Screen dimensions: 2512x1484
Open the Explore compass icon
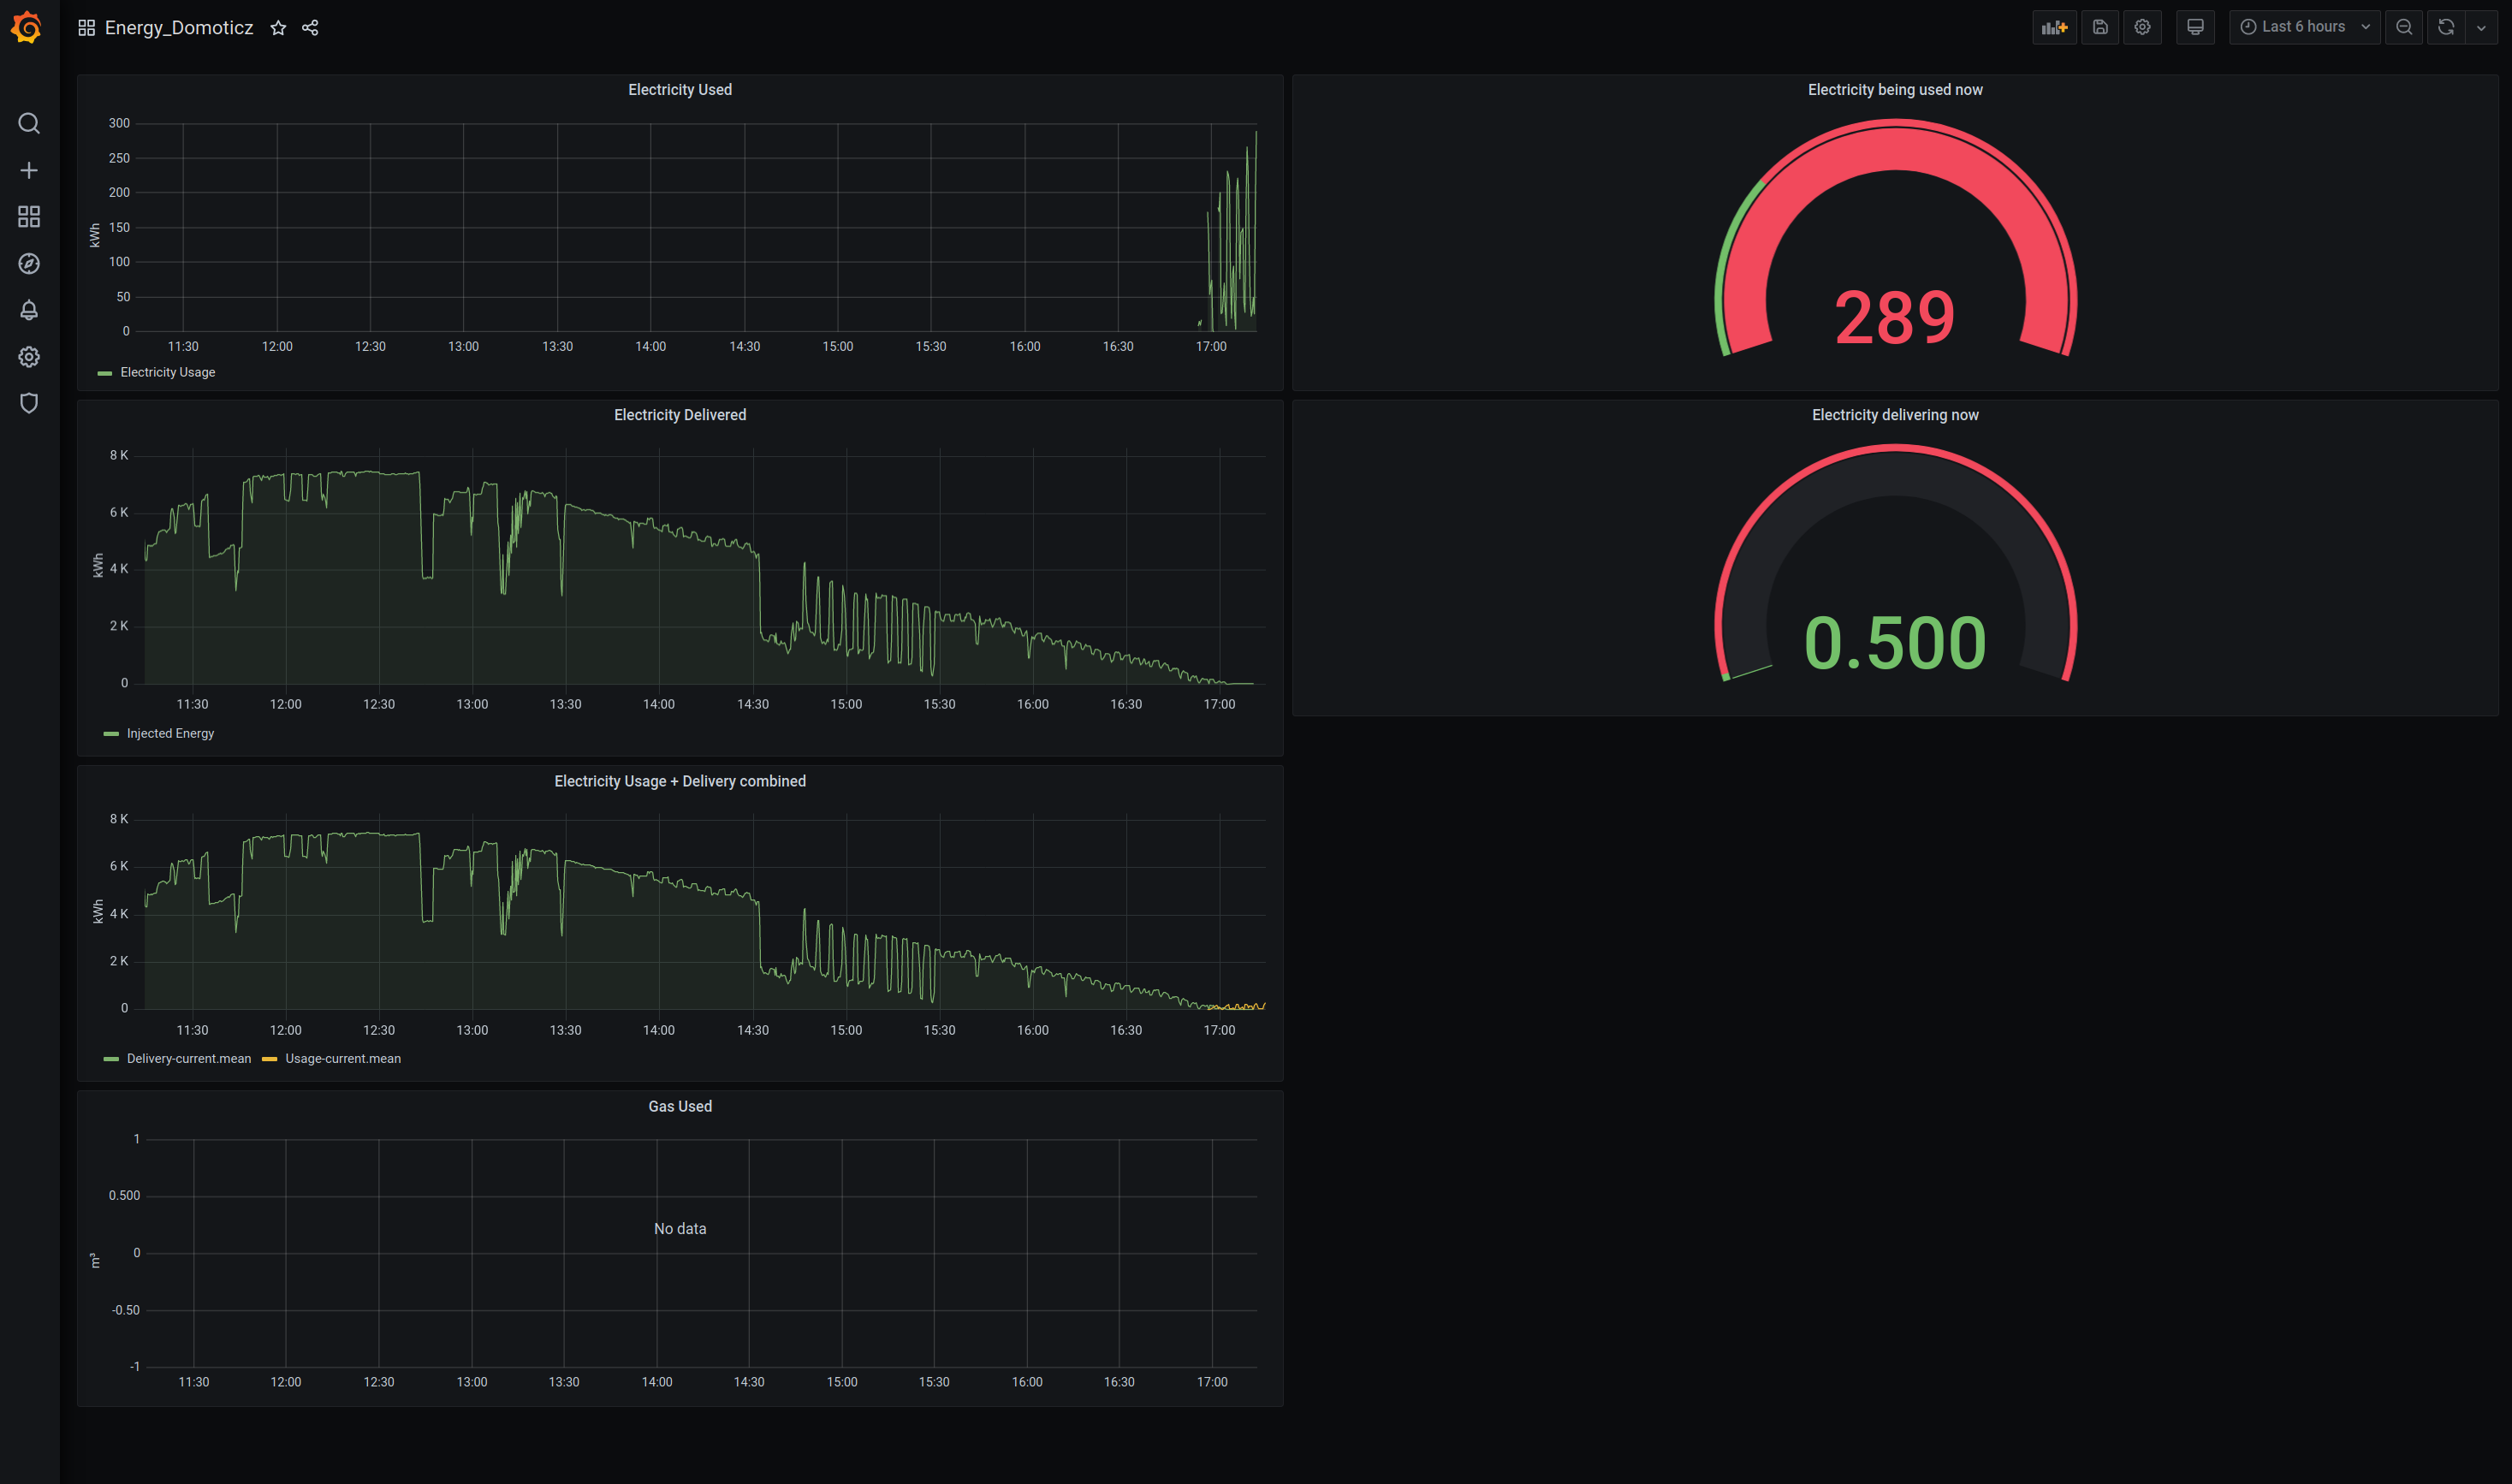(x=29, y=264)
